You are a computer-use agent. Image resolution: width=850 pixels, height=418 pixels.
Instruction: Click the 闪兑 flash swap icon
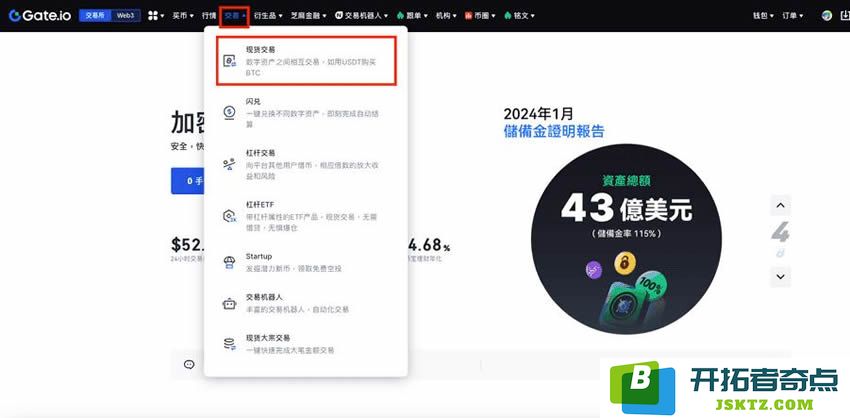pyautogui.click(x=229, y=112)
